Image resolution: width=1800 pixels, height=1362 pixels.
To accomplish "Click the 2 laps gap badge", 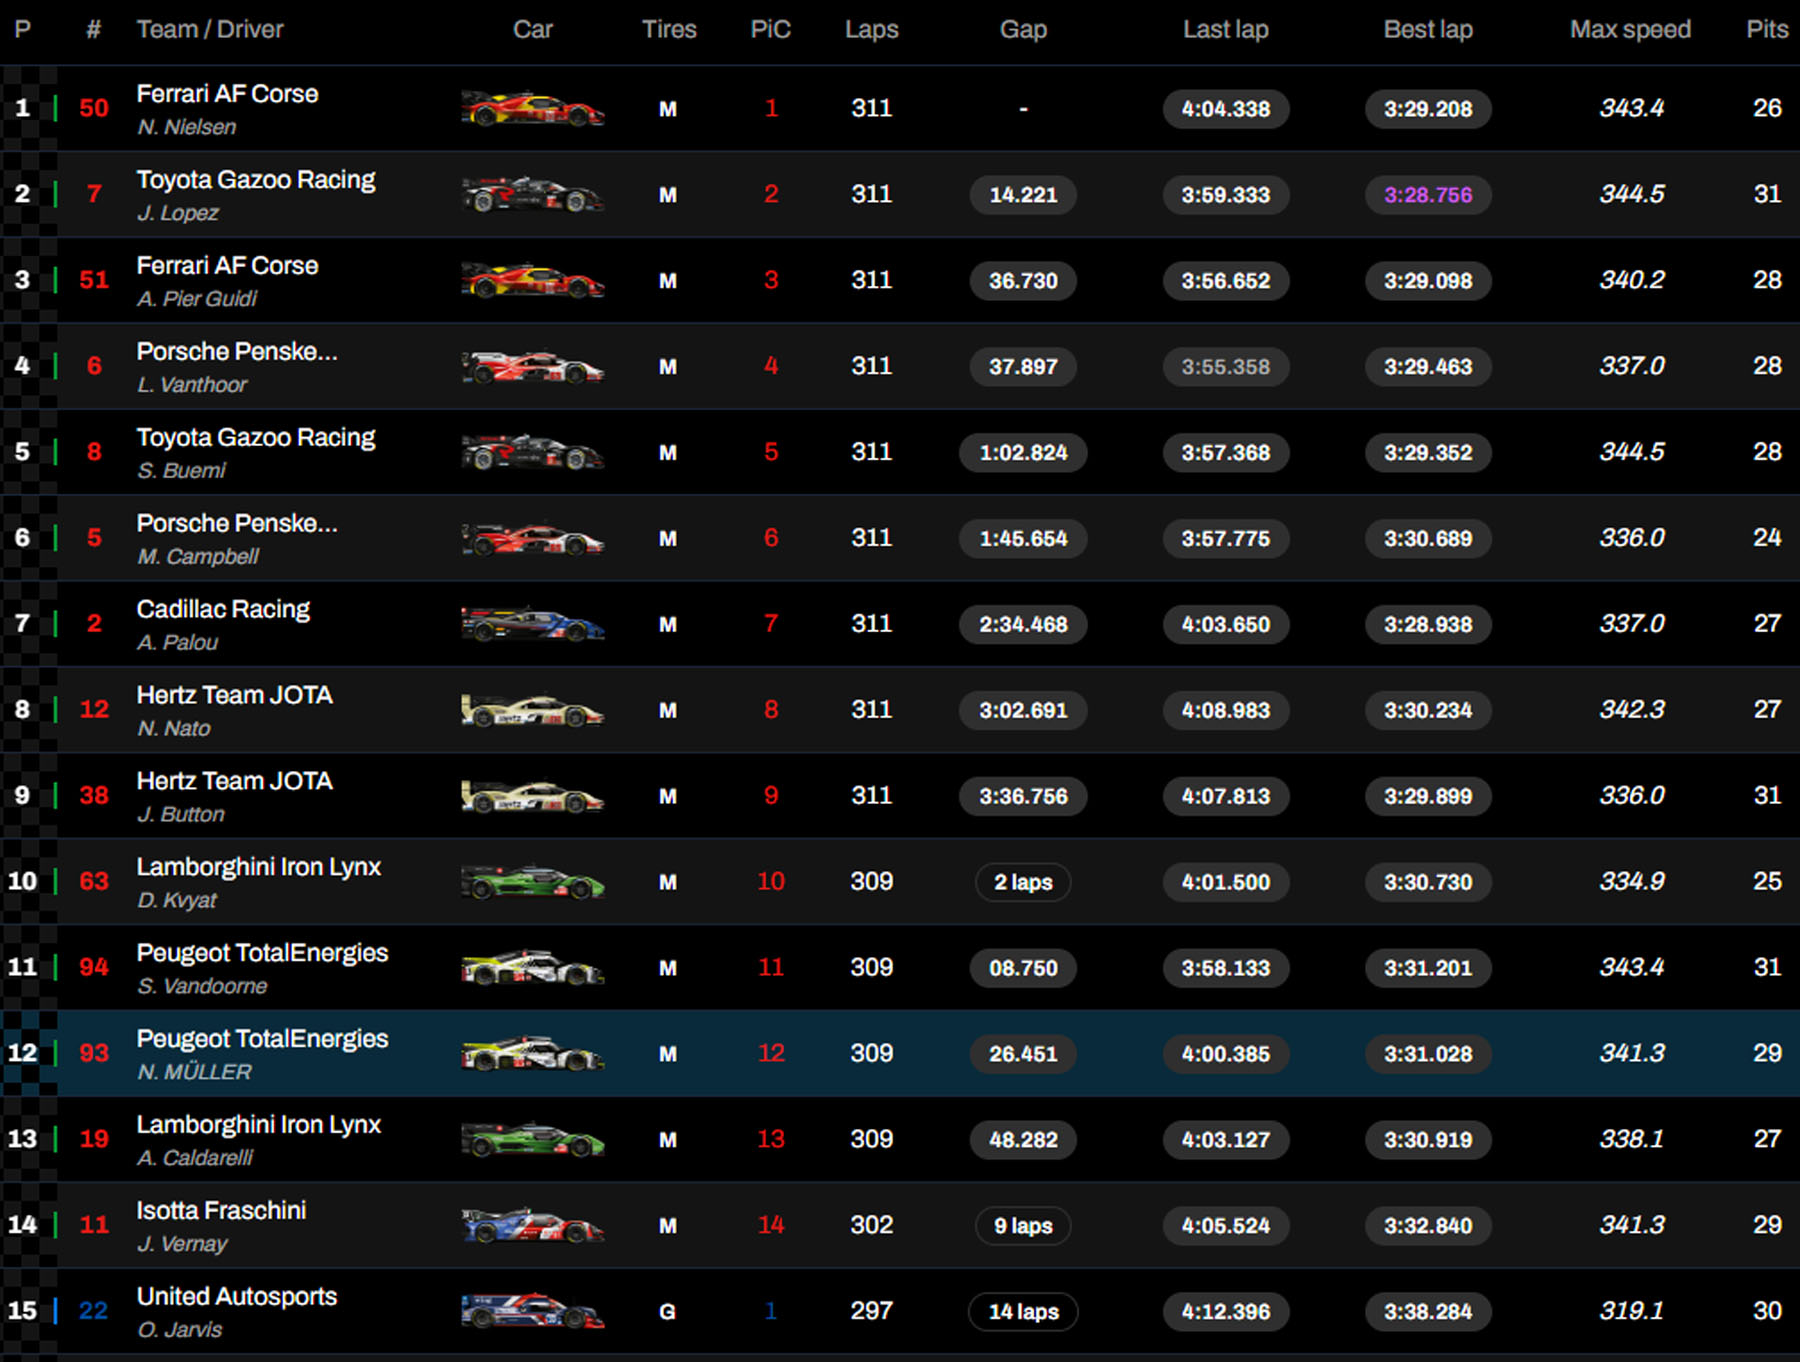I will [x=1023, y=882].
